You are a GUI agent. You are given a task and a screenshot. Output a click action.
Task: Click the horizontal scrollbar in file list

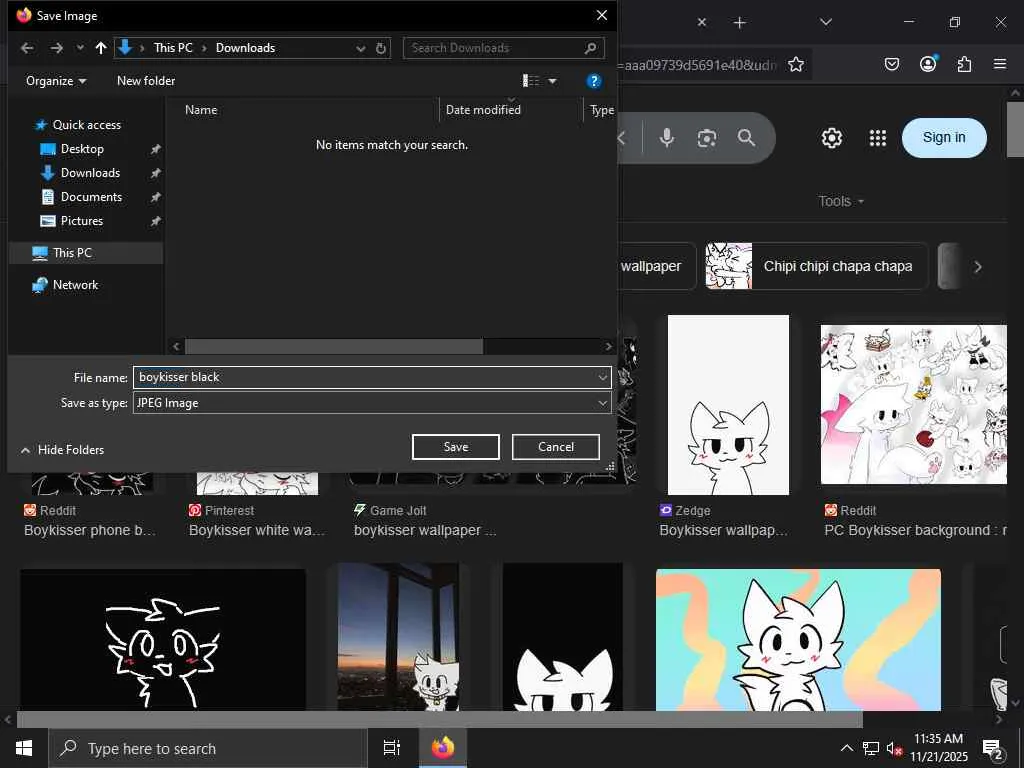tap(334, 346)
